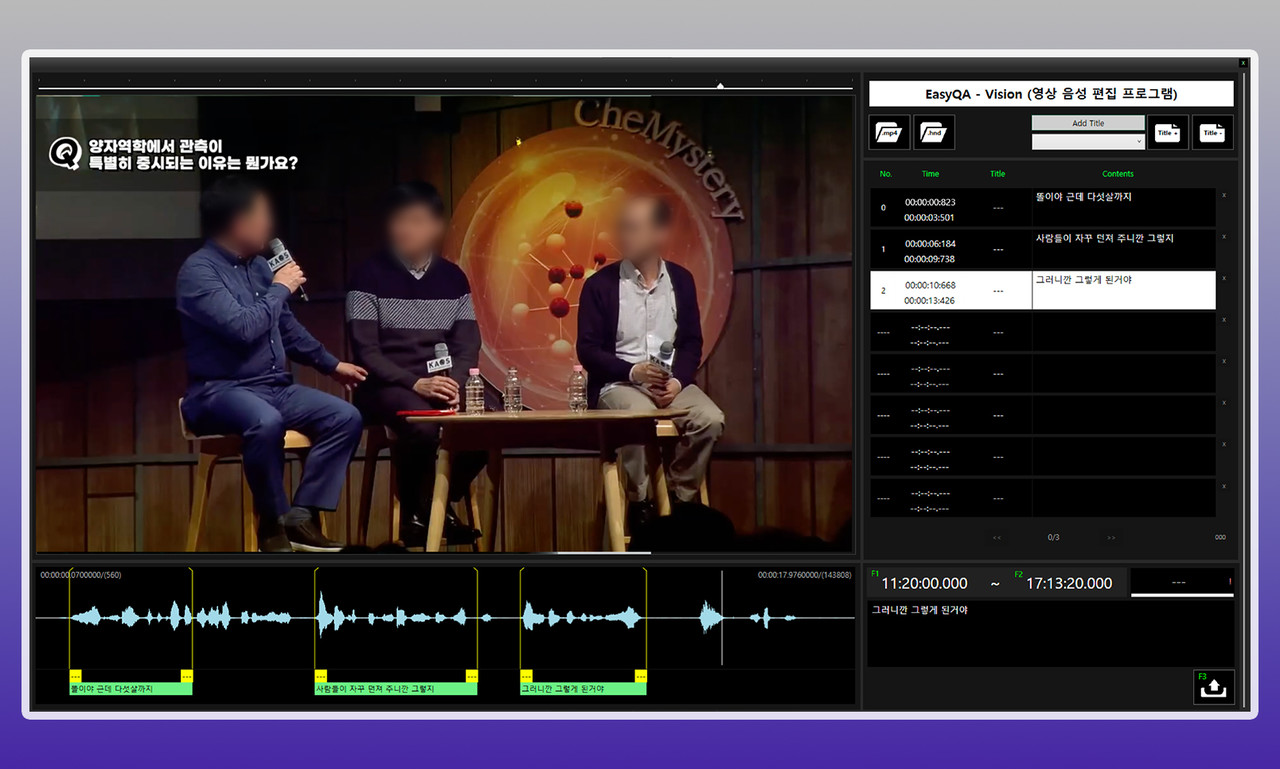Go to the previous page with <<
Viewport: 1280px width, 769px height.
coord(997,538)
